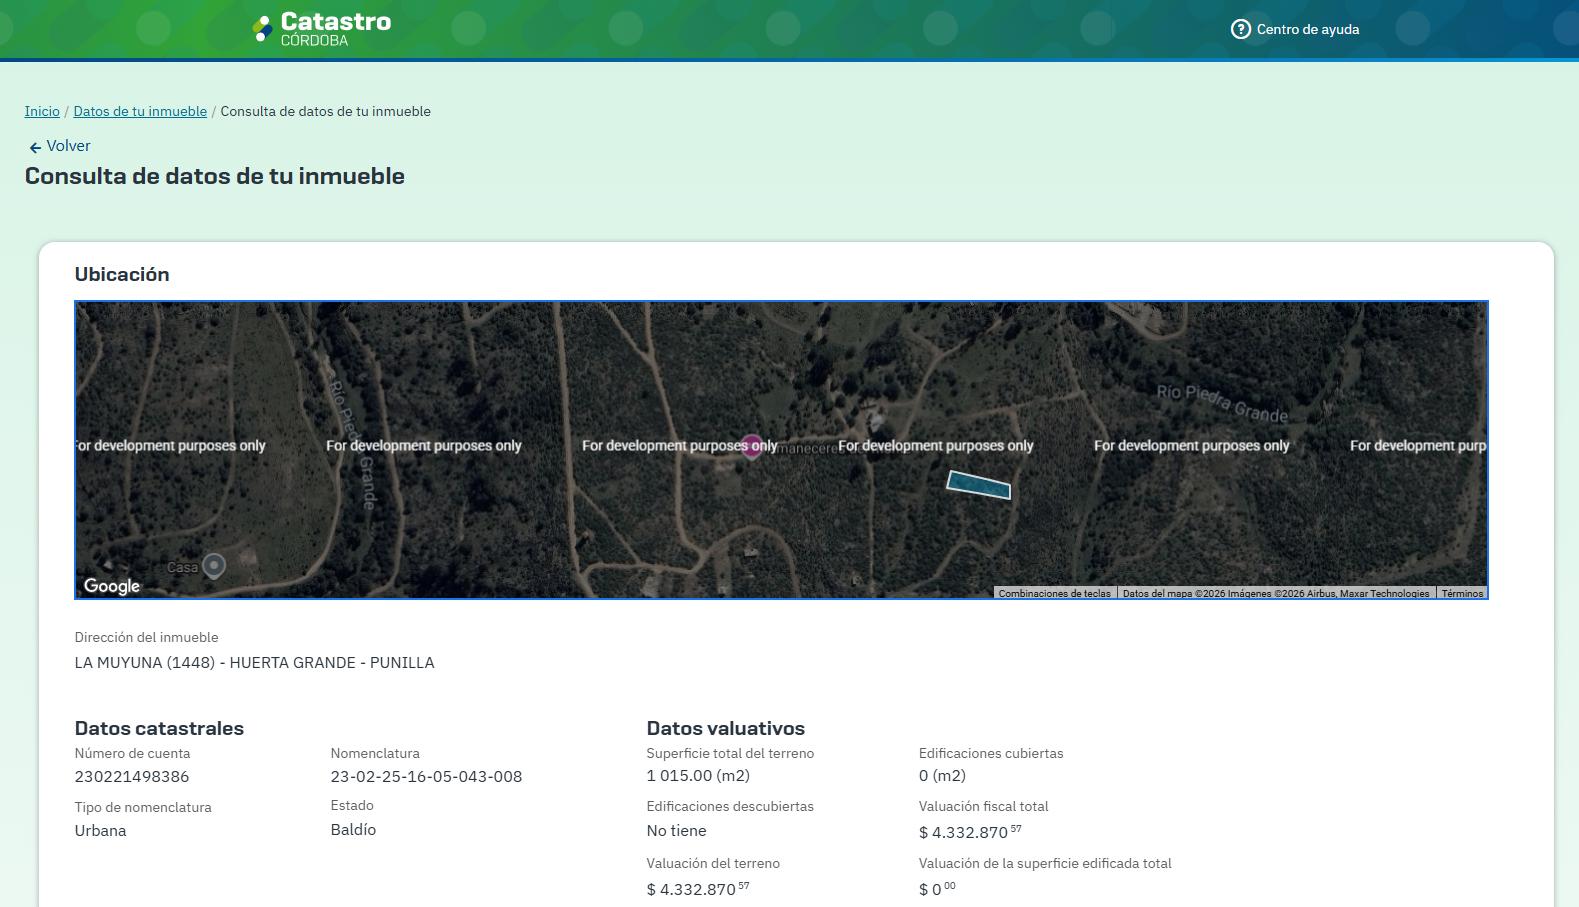Open the Datos de tu inmueble breadcrumb
Viewport: 1579px width, 907px height.
click(x=140, y=111)
